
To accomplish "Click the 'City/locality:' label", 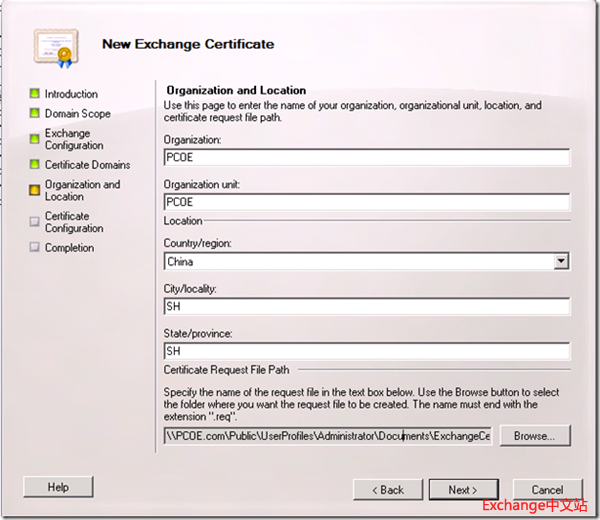I will [190, 289].
